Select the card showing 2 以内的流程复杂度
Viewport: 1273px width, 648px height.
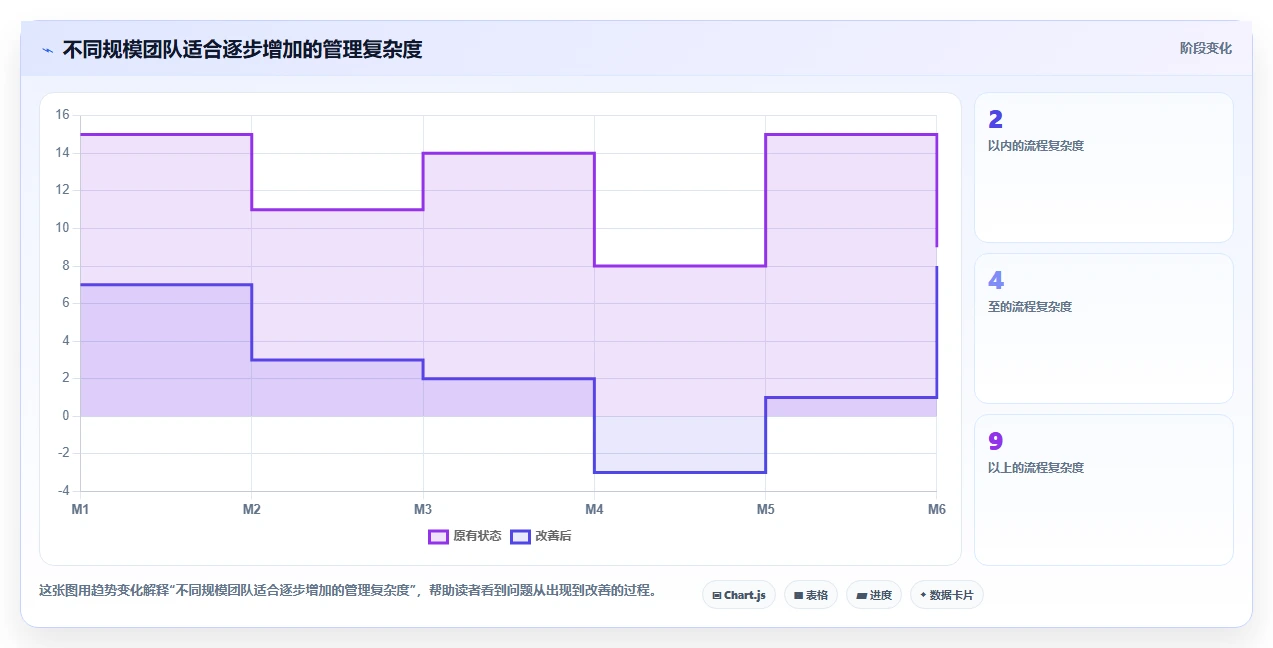tap(1104, 168)
